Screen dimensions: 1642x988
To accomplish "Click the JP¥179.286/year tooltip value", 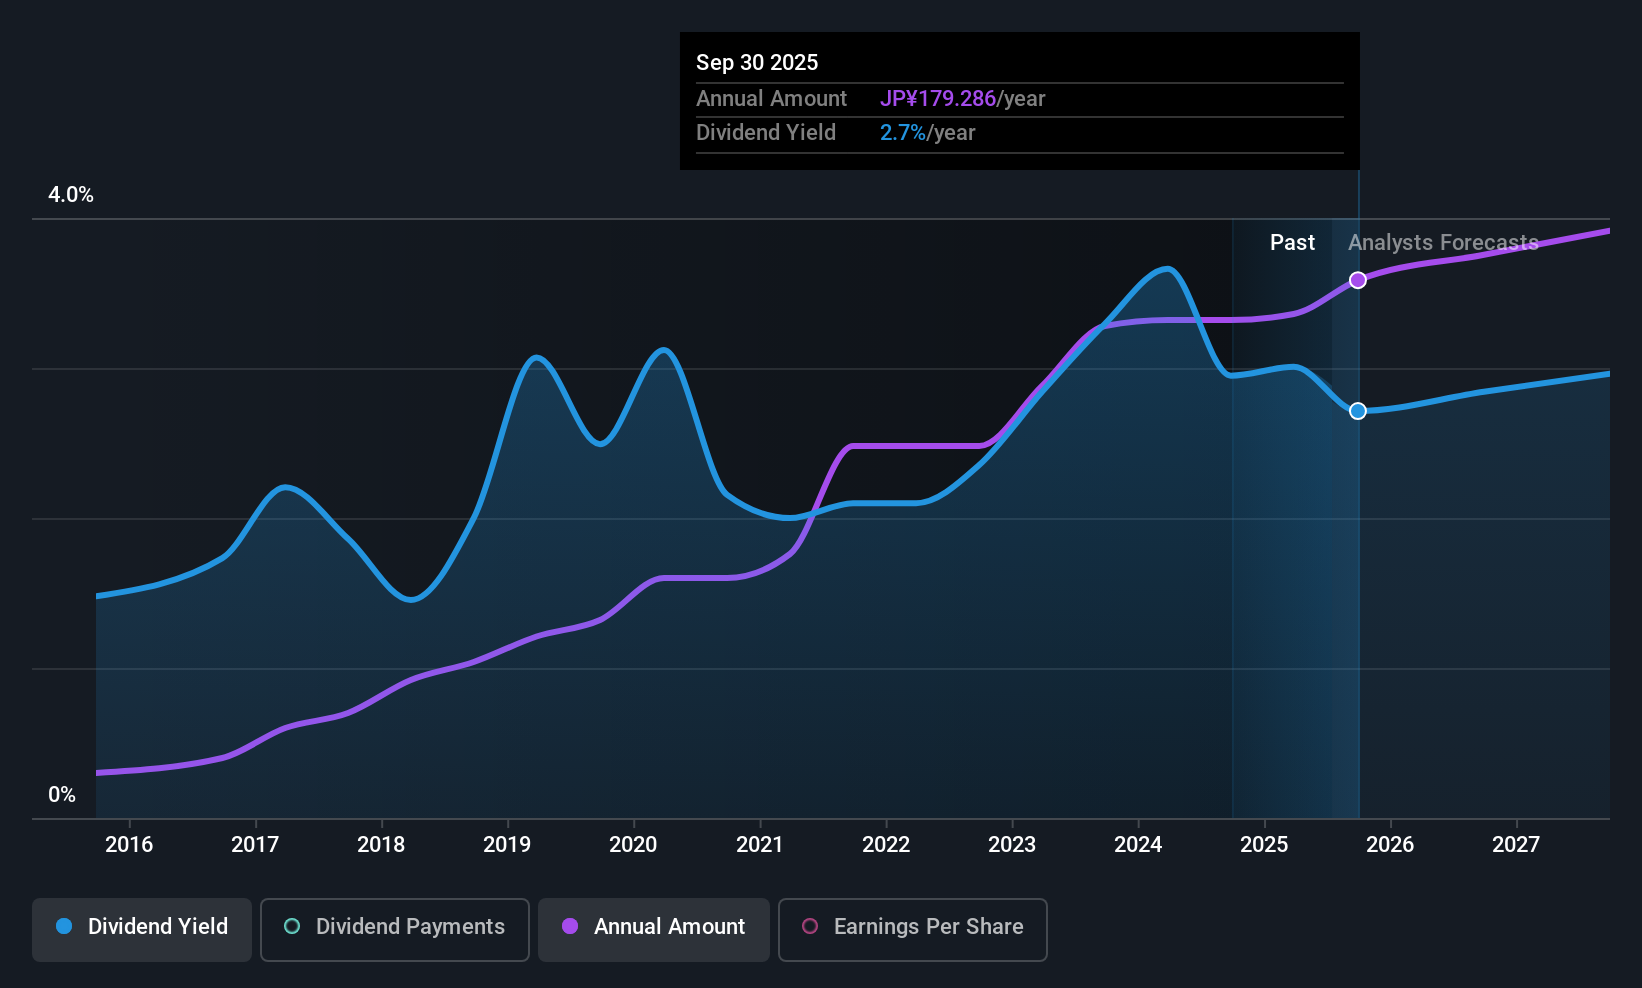I will pos(962,98).
